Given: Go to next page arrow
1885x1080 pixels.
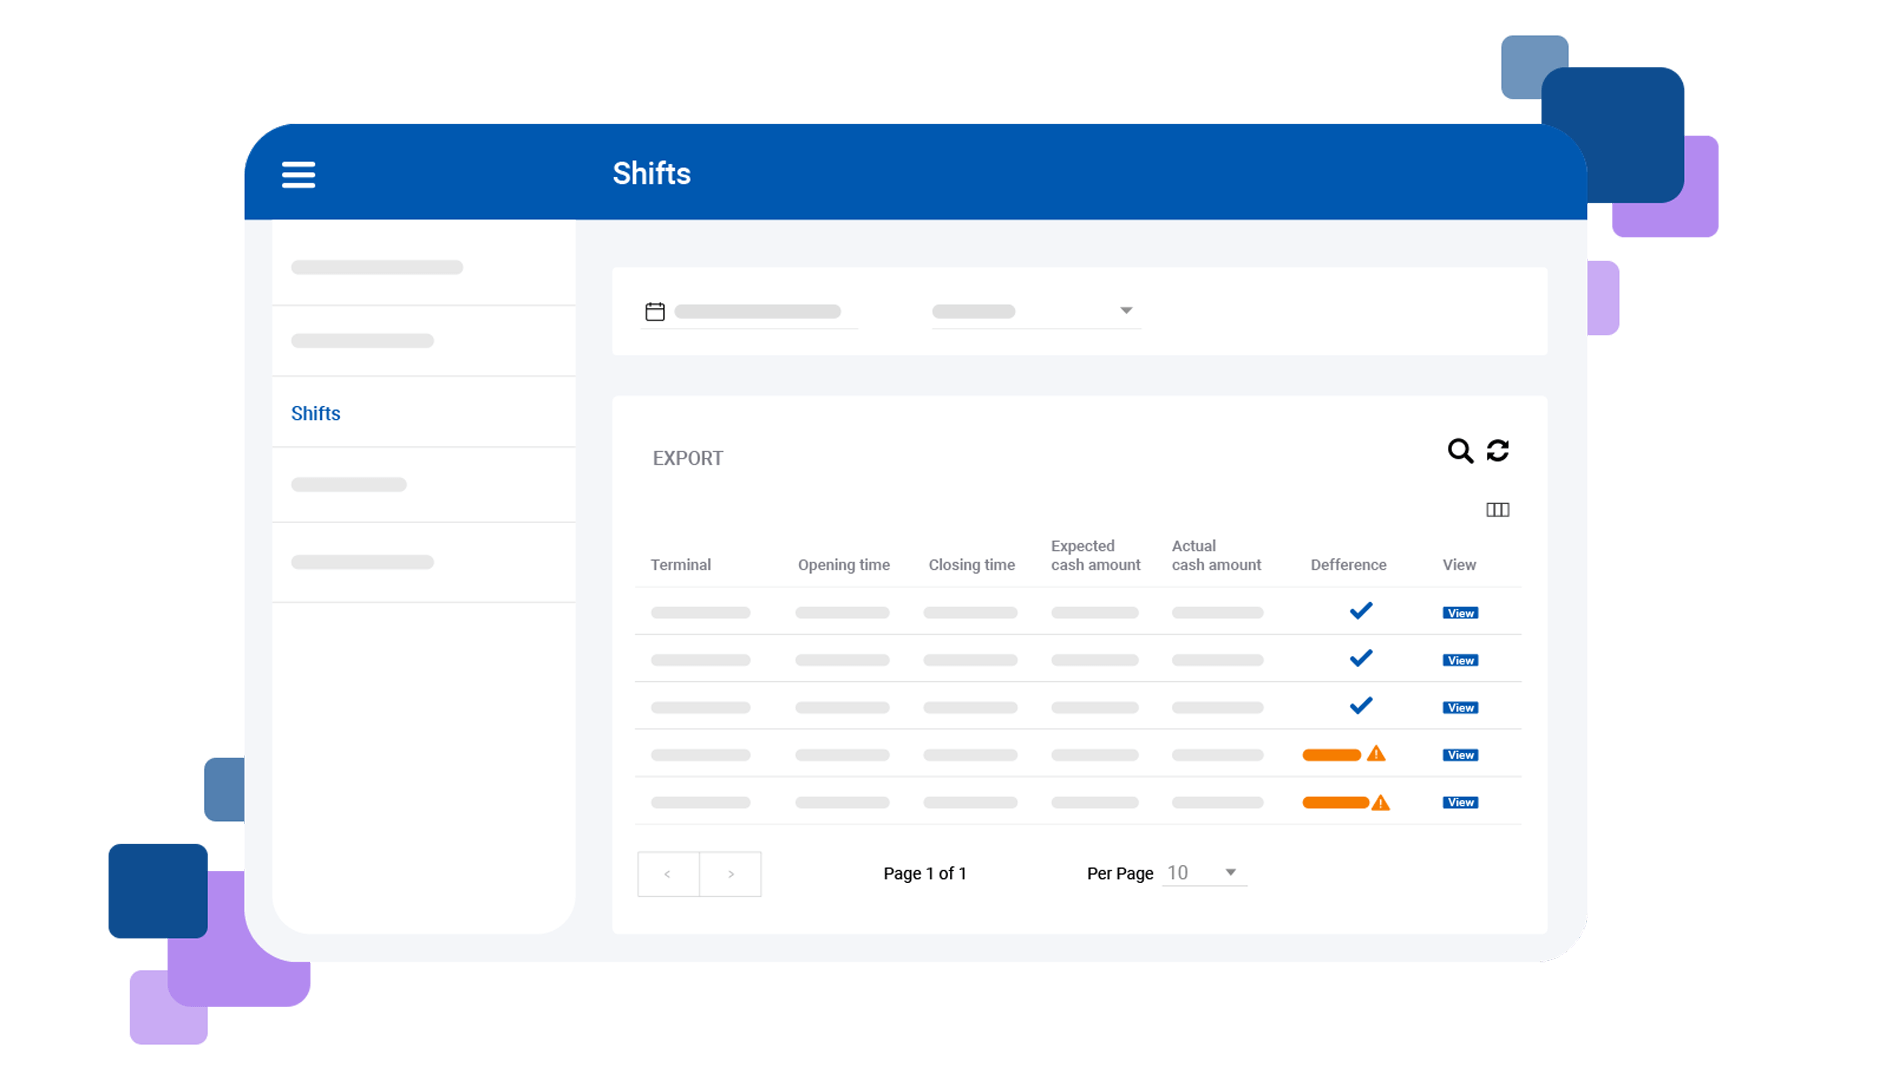Looking at the screenshot, I should pos(731,874).
